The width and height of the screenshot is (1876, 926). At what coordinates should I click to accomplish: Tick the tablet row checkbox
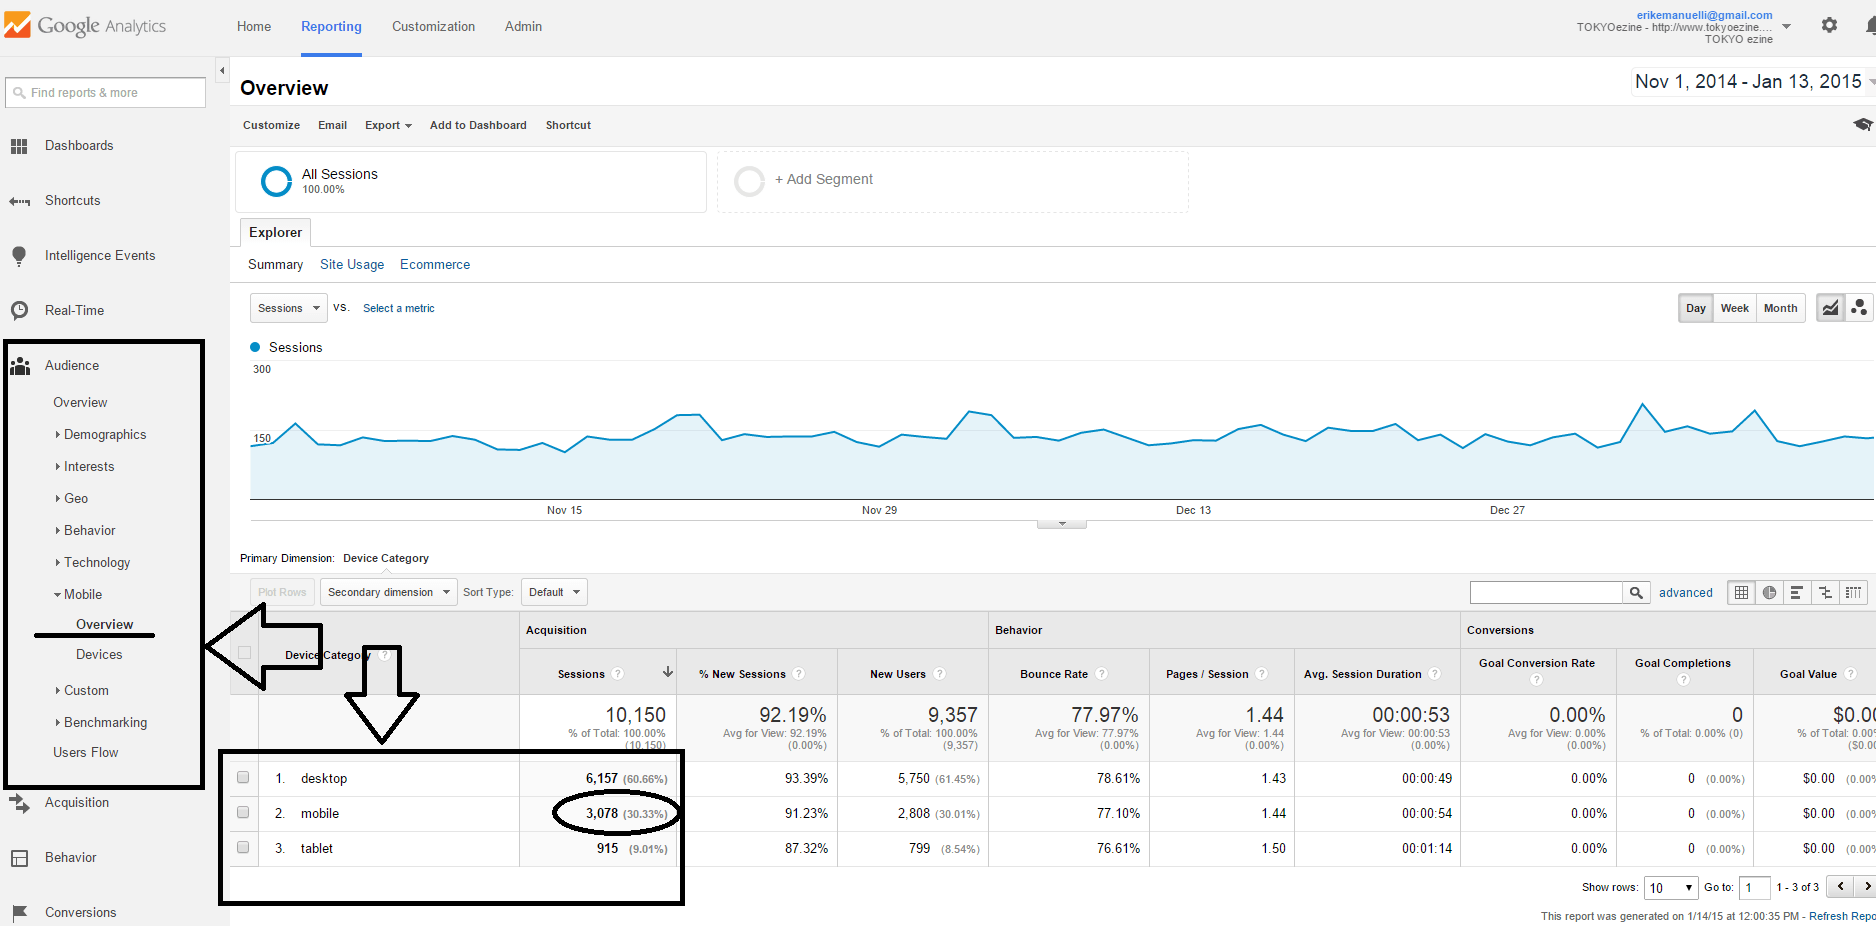click(x=243, y=847)
